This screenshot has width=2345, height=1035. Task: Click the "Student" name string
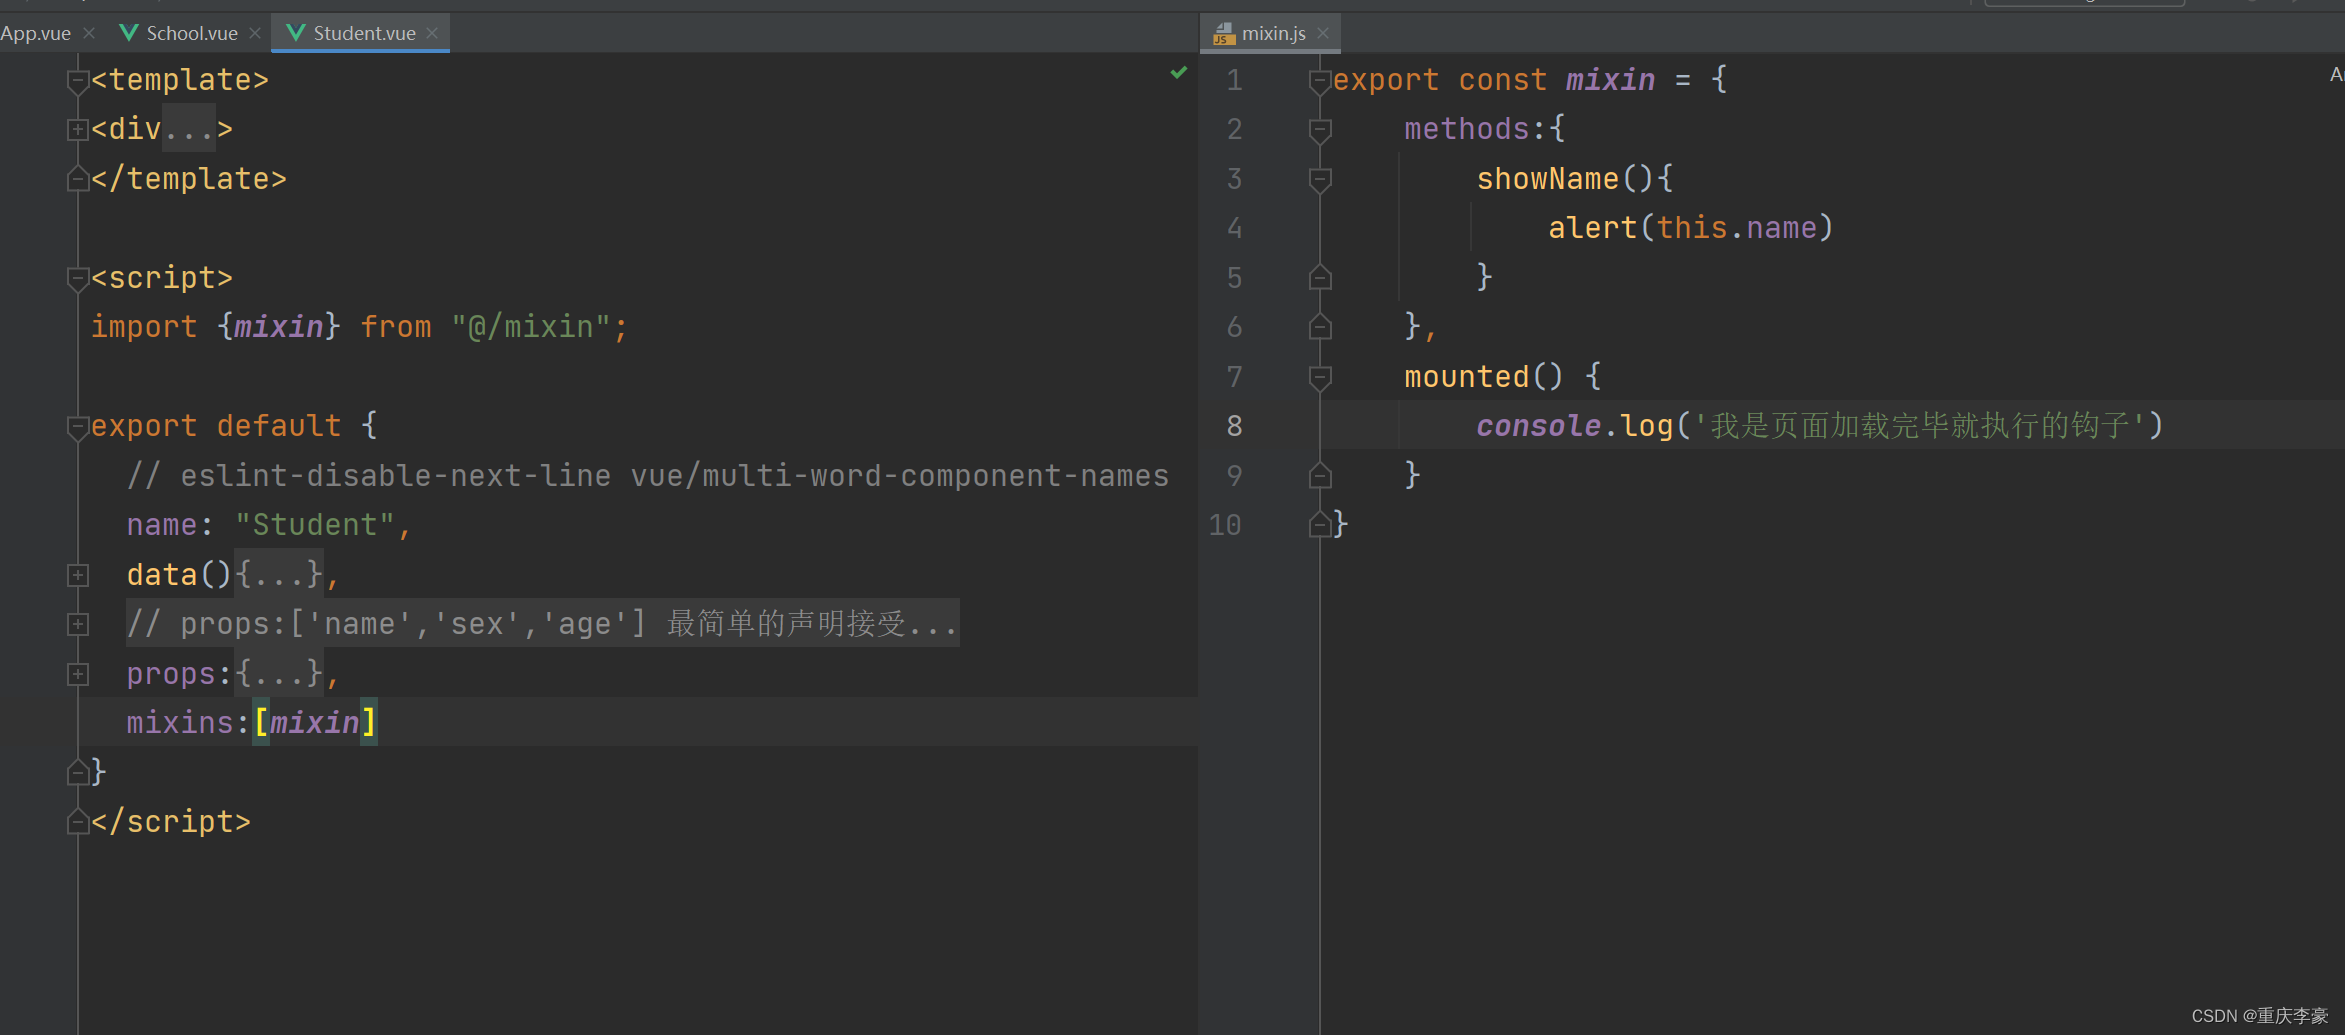point(315,525)
